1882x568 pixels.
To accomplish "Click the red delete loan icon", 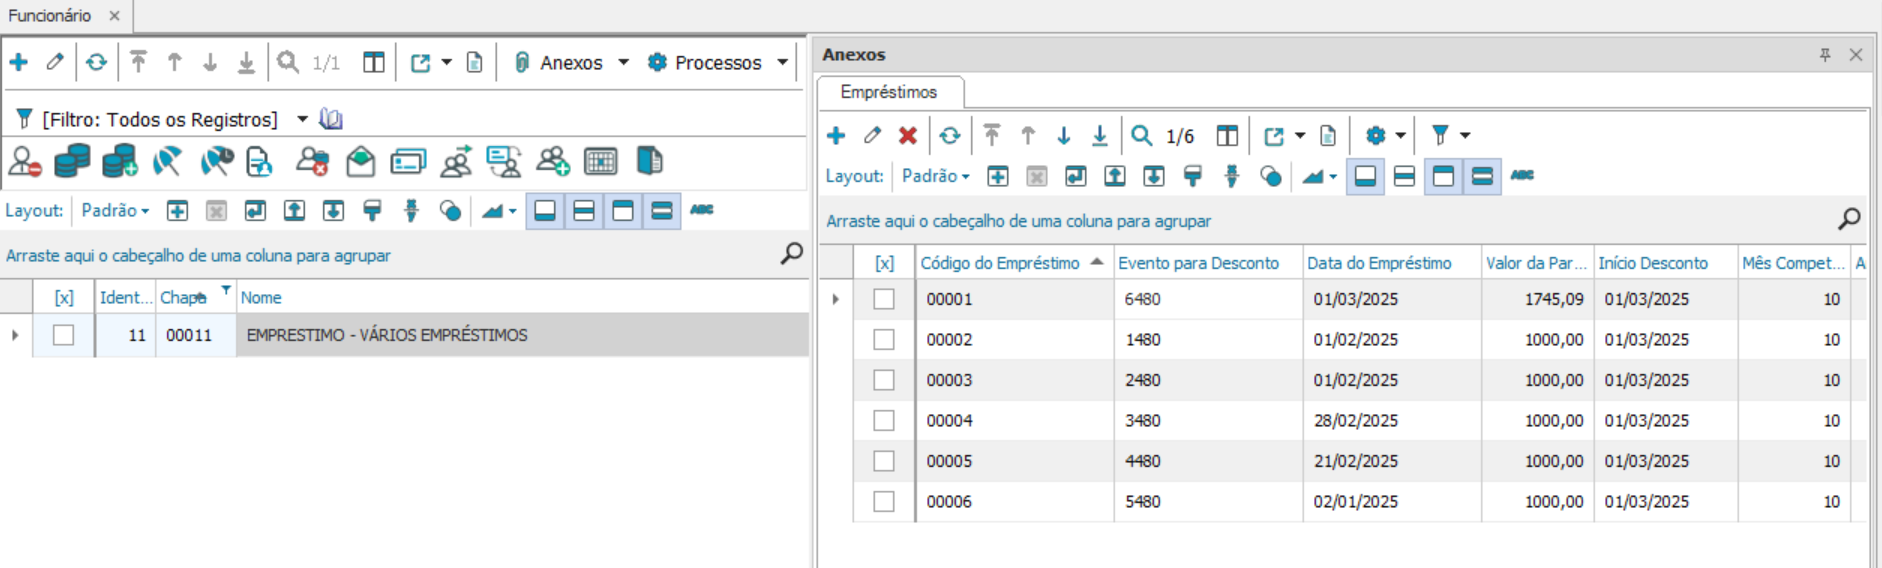I will [x=907, y=136].
